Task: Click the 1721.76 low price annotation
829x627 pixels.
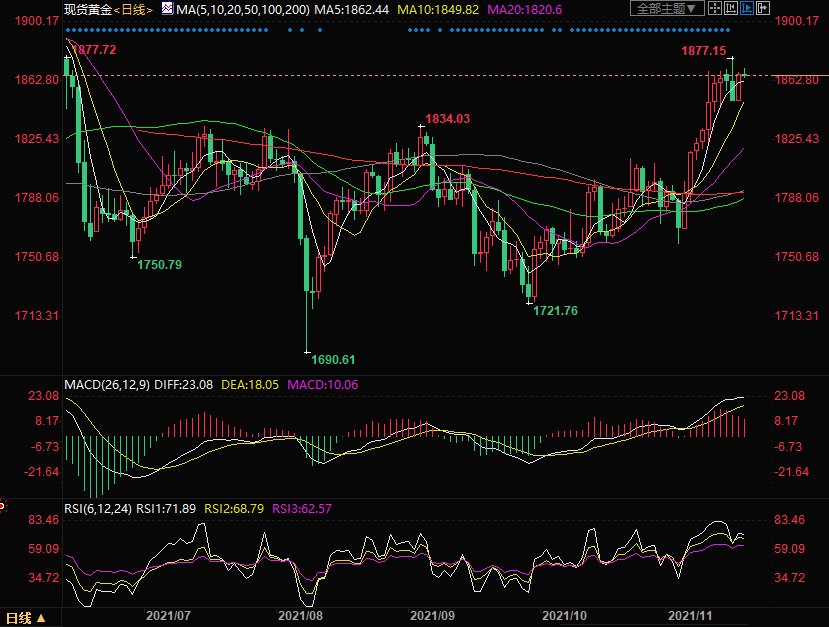Action: 555,311
